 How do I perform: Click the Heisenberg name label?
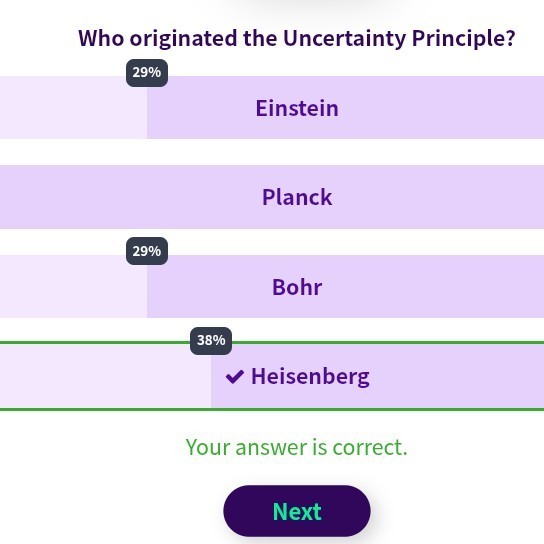(x=310, y=377)
